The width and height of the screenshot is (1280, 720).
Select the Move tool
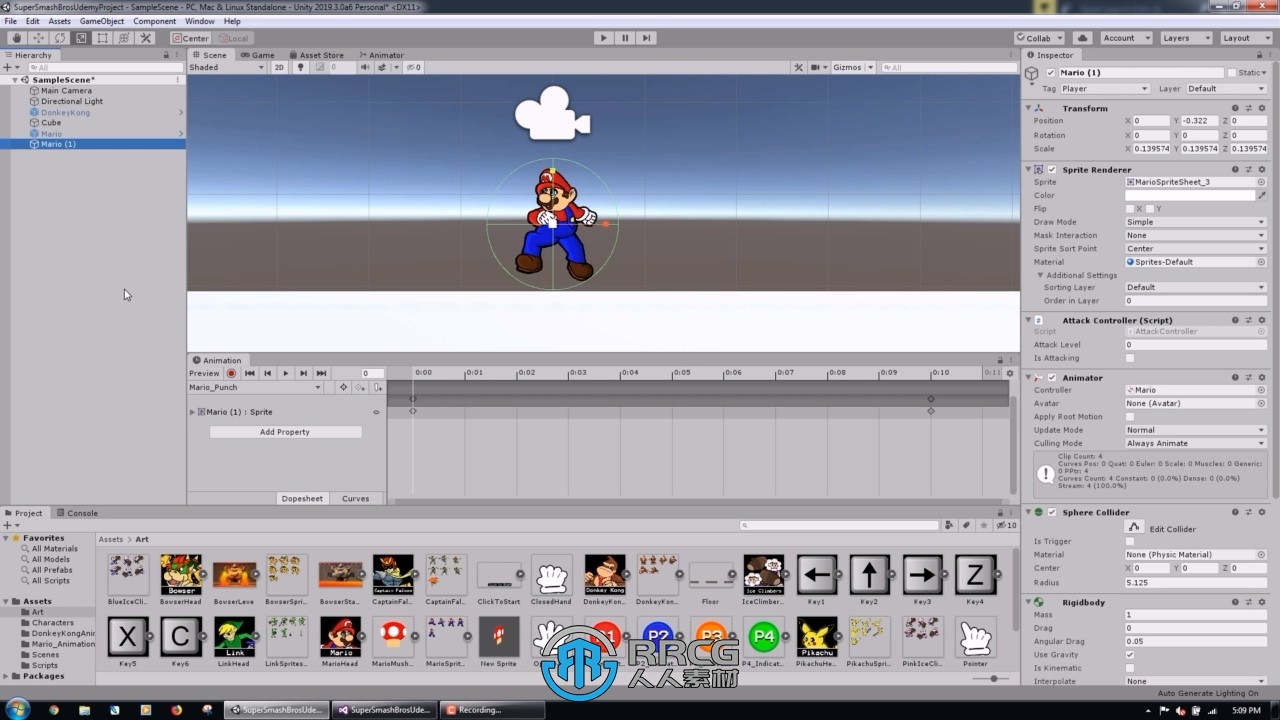coord(38,38)
